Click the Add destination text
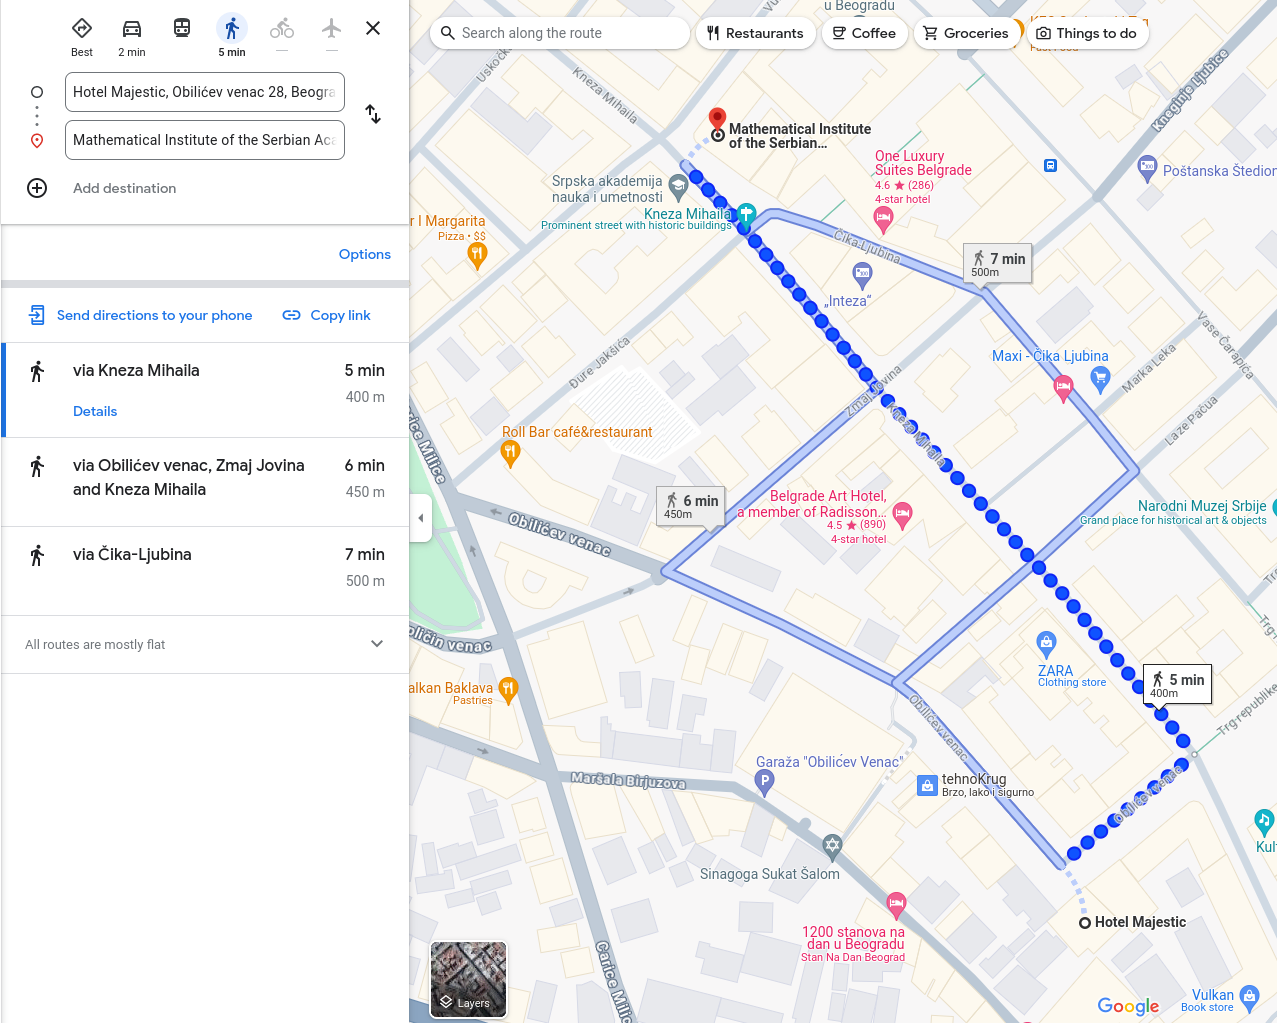 (124, 188)
